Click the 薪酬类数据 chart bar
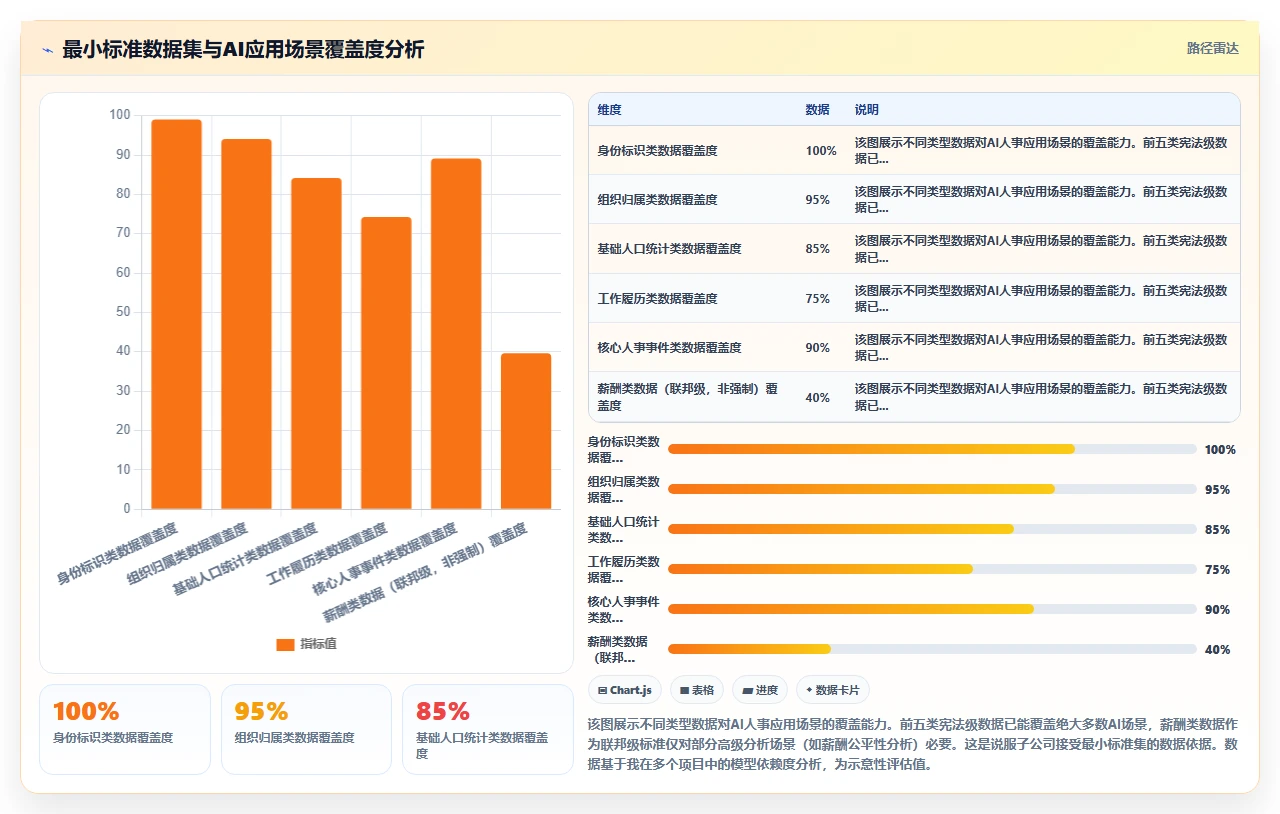1280x814 pixels. pyautogui.click(x=526, y=431)
